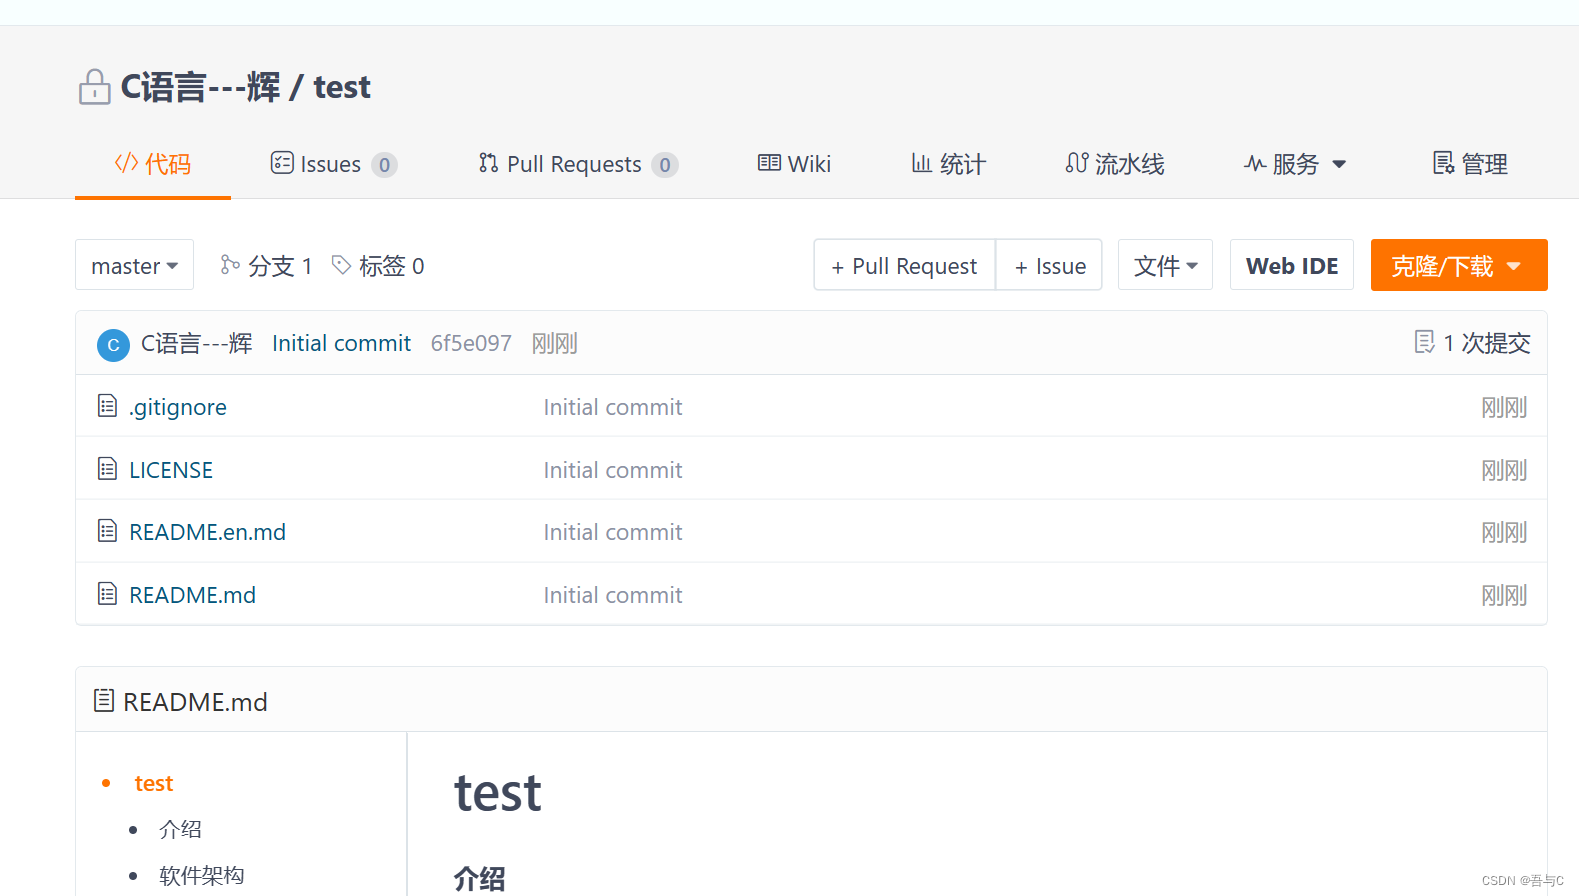Click the 管理 management icon

click(1443, 163)
